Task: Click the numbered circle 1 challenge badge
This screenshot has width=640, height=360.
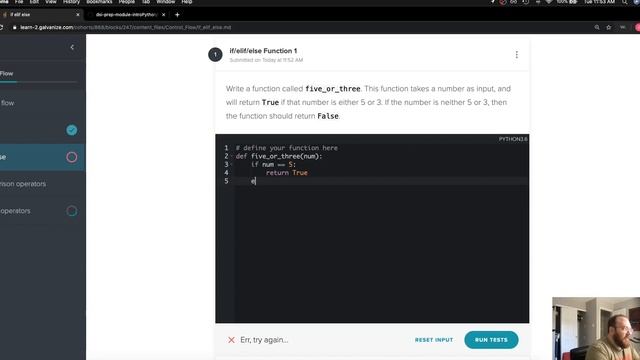Action: coord(216,54)
